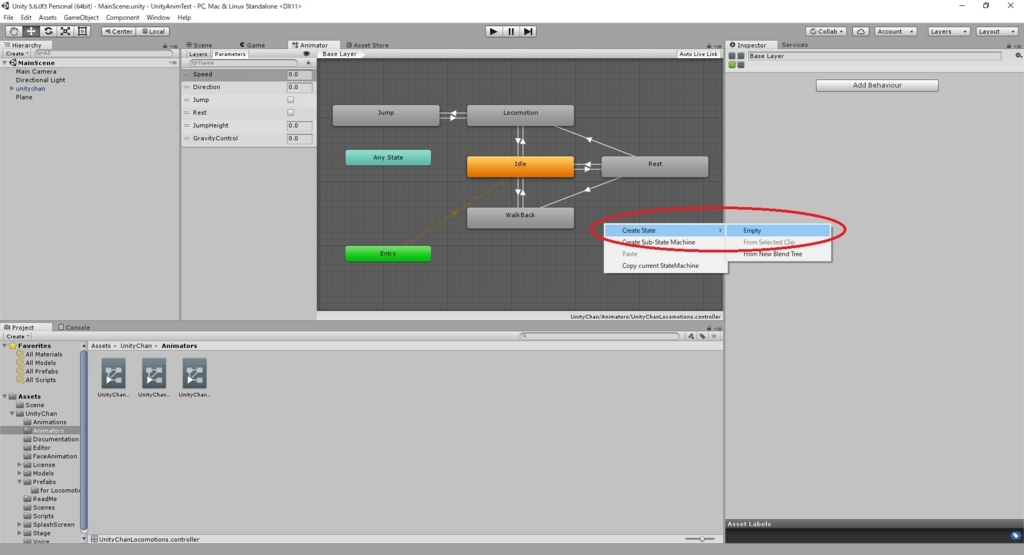Open the Window menu

[158, 18]
